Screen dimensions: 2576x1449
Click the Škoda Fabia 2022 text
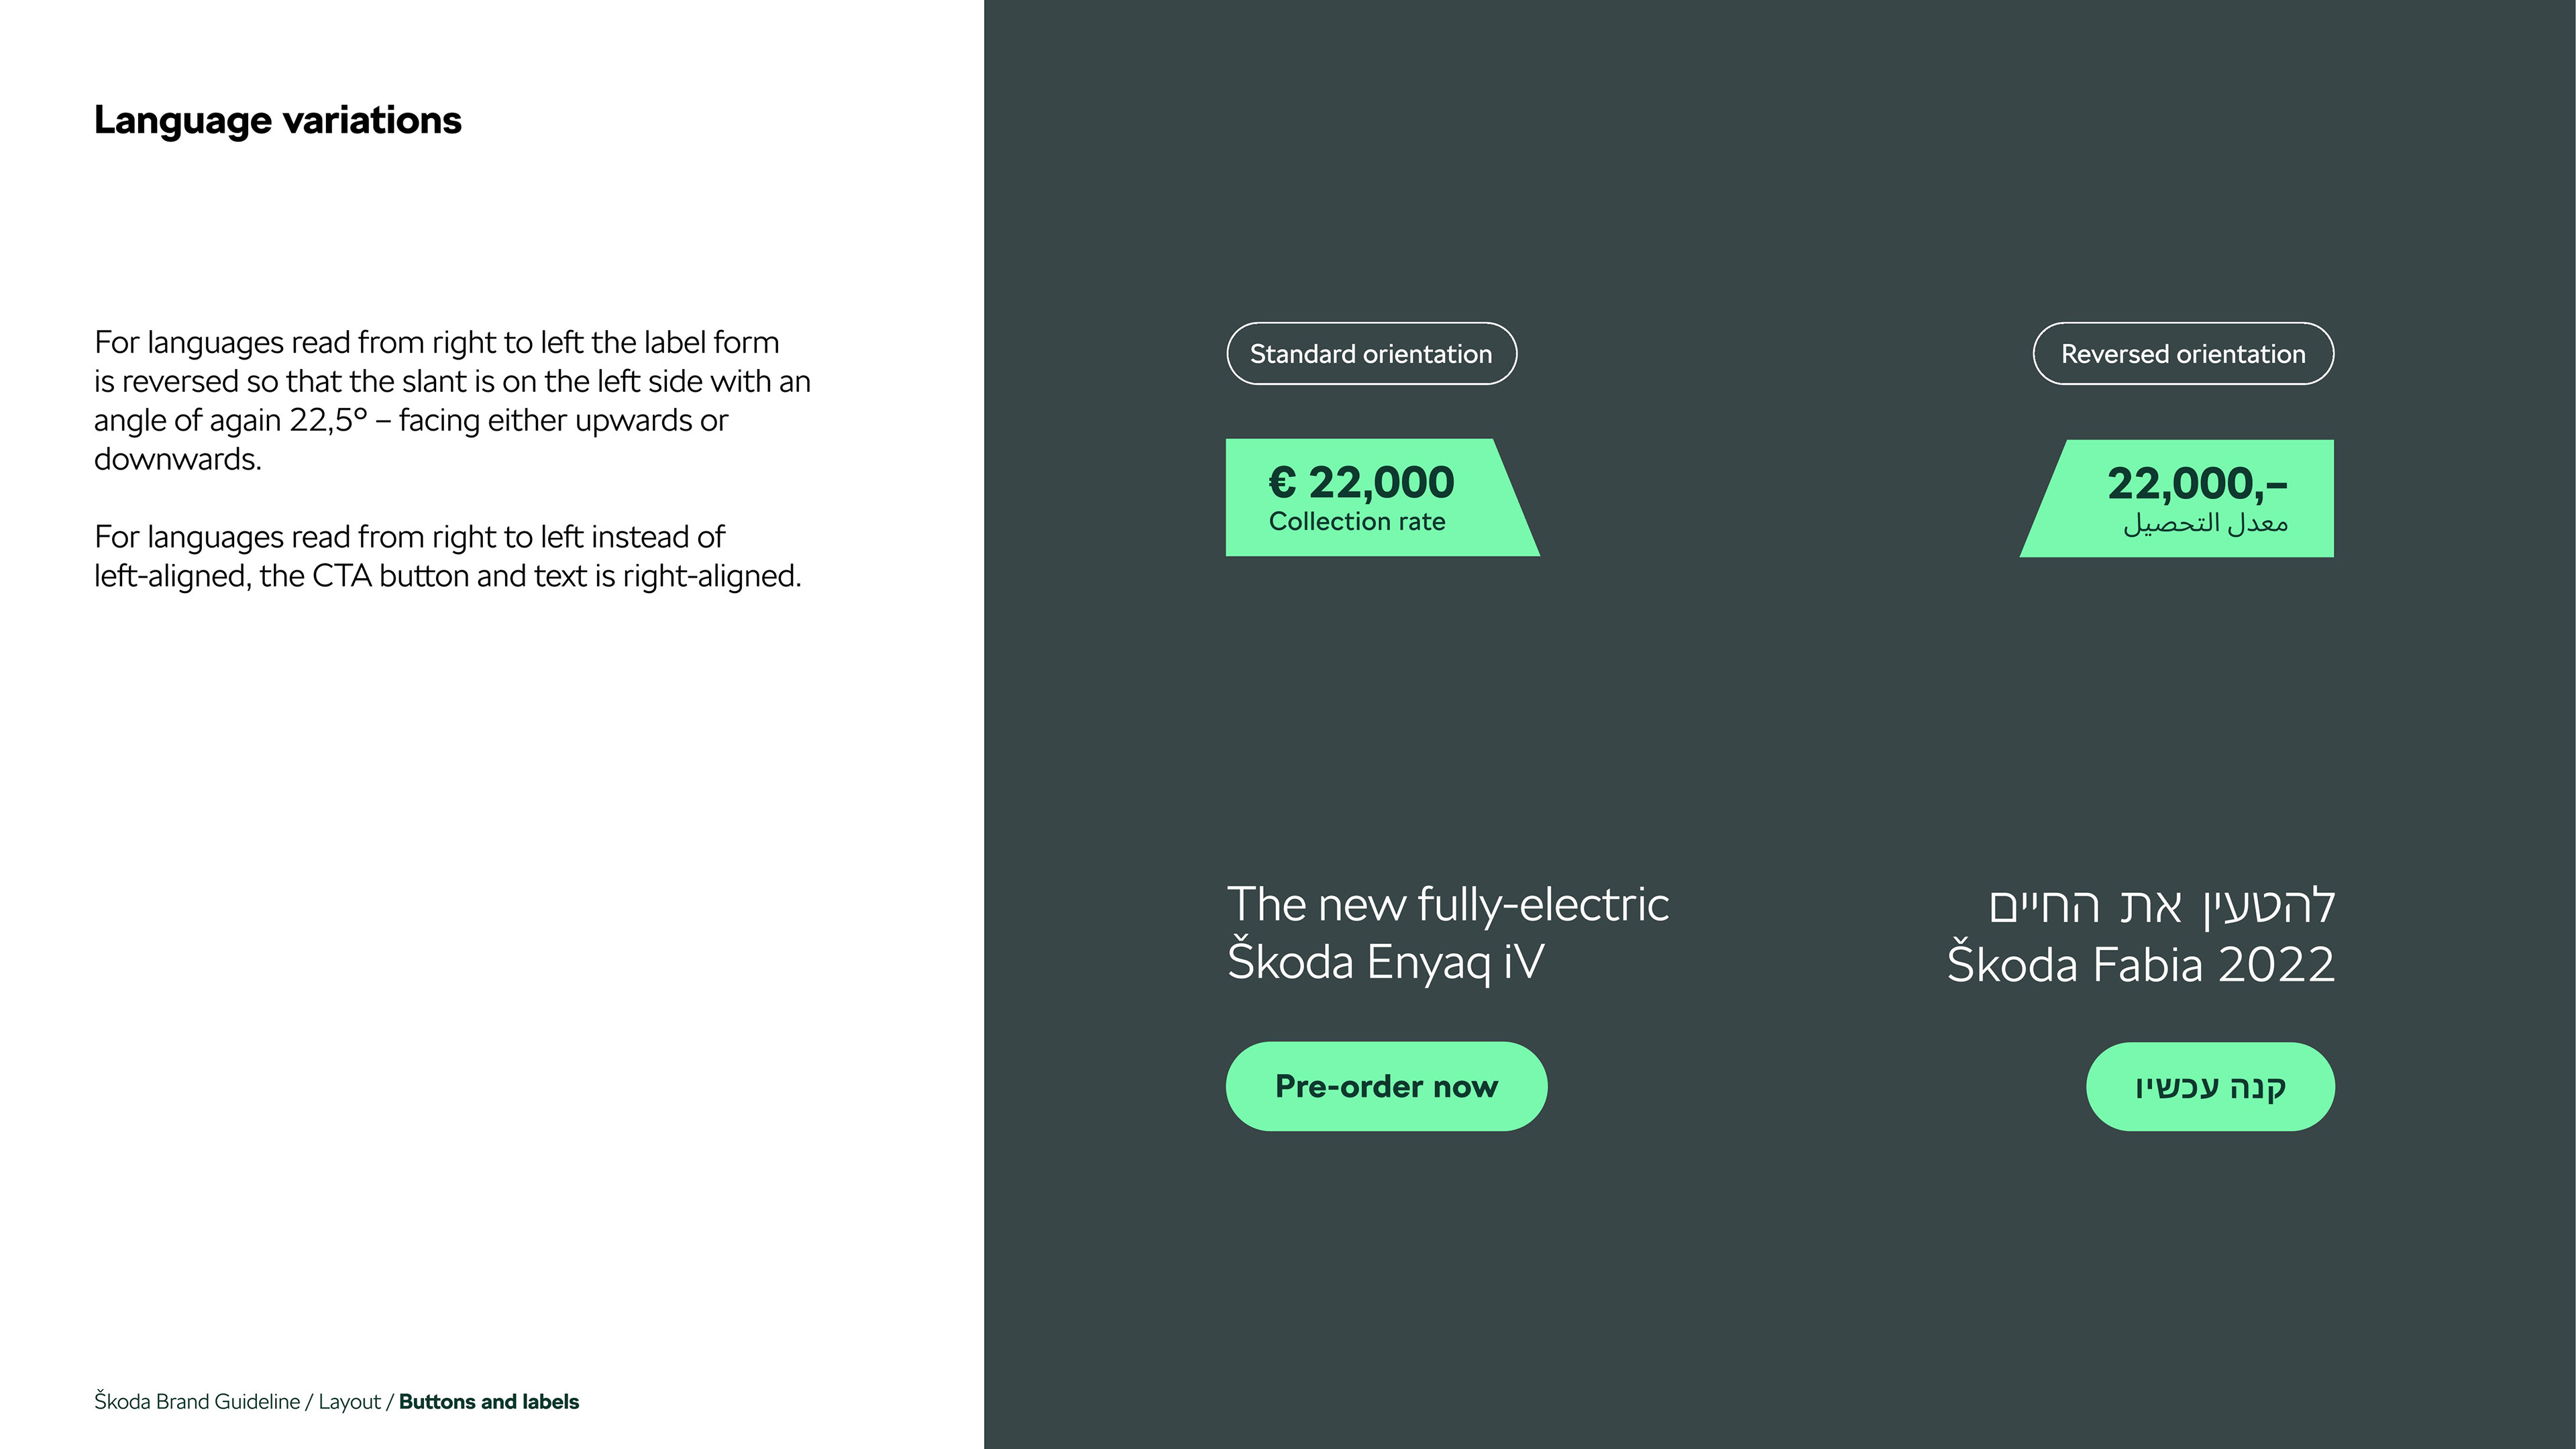tap(2141, 965)
